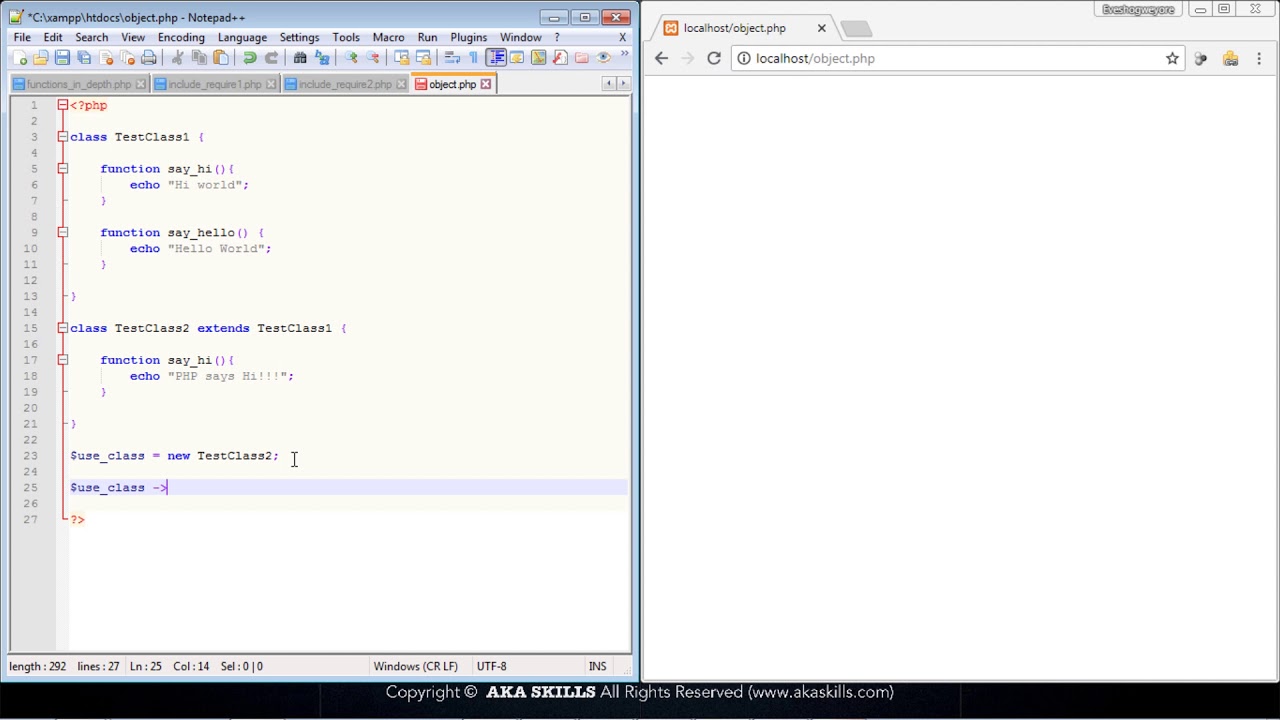The image size is (1280, 720).
Task: Open the Encoding menu
Action: (x=181, y=37)
